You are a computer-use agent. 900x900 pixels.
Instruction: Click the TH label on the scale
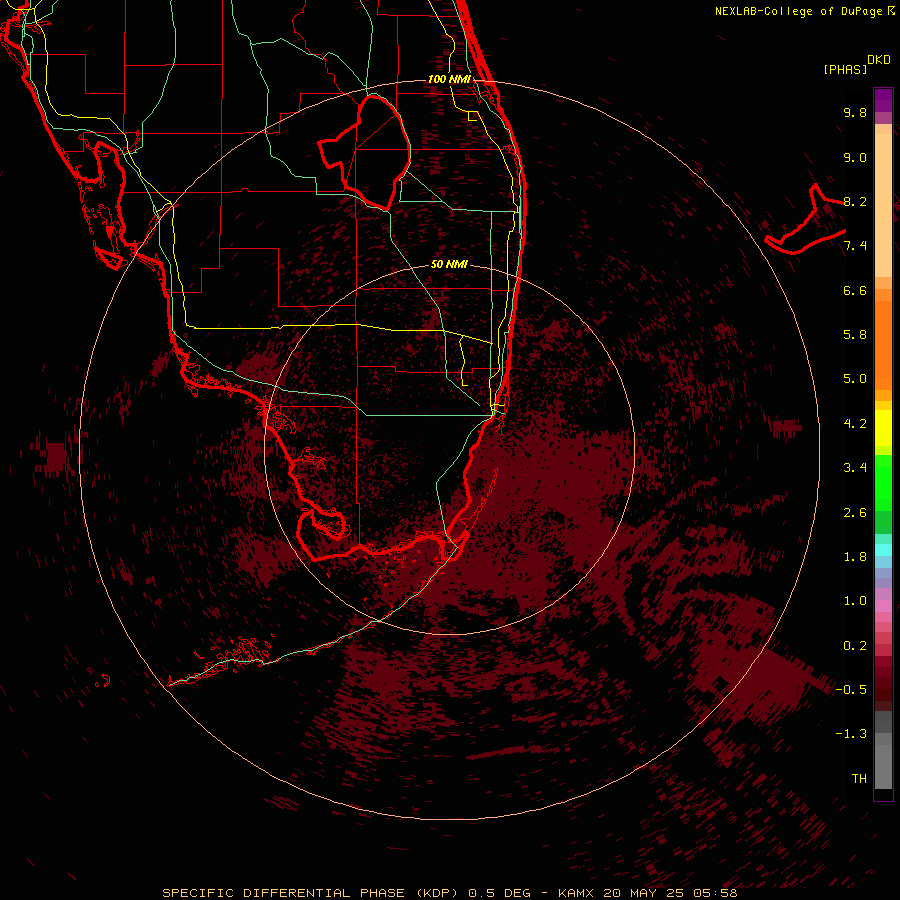click(x=859, y=779)
